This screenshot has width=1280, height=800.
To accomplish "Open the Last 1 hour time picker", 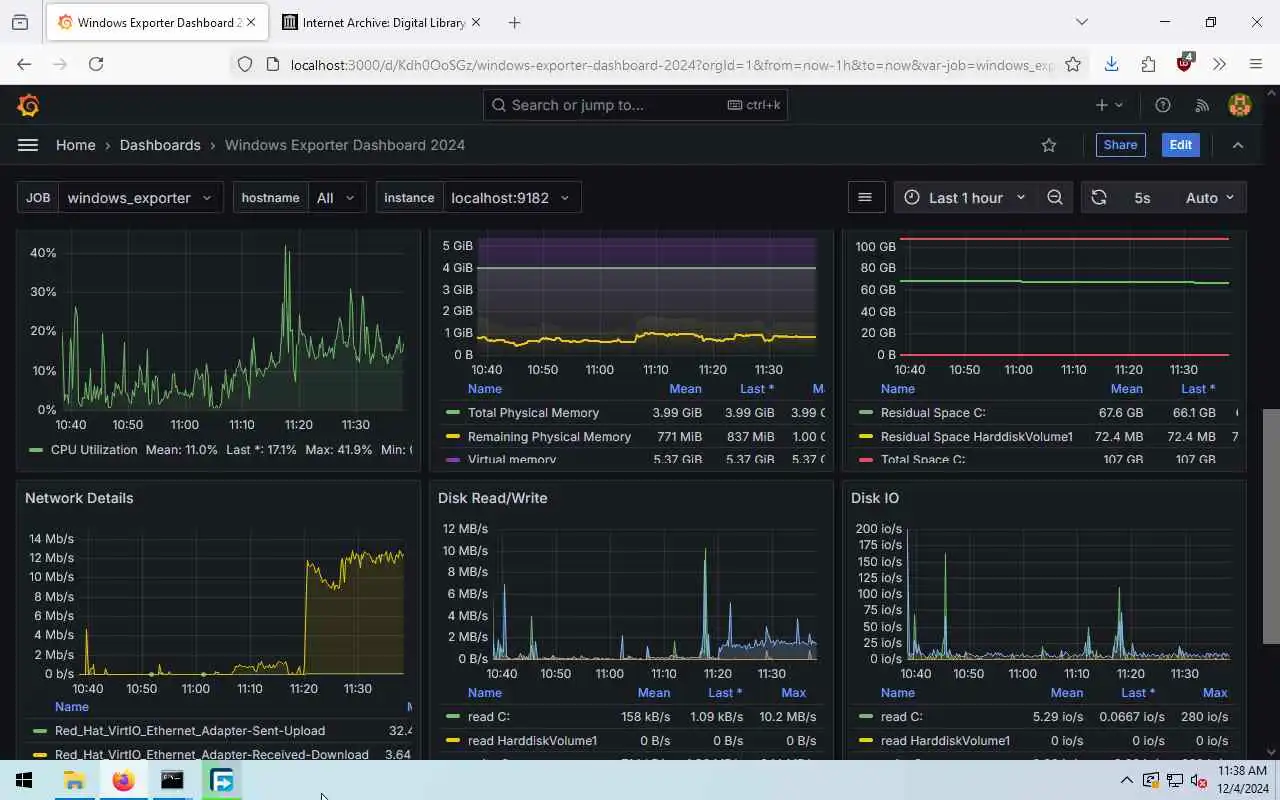I will tap(966, 198).
